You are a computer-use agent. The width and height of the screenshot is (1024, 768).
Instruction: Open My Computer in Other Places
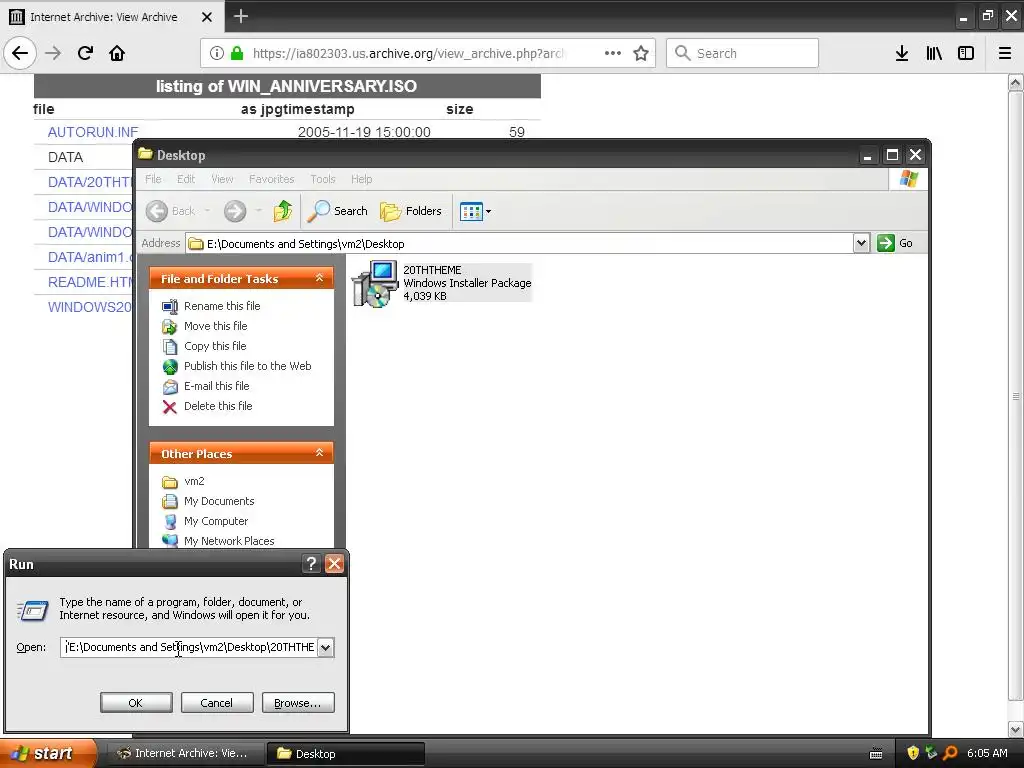pyautogui.click(x=216, y=521)
